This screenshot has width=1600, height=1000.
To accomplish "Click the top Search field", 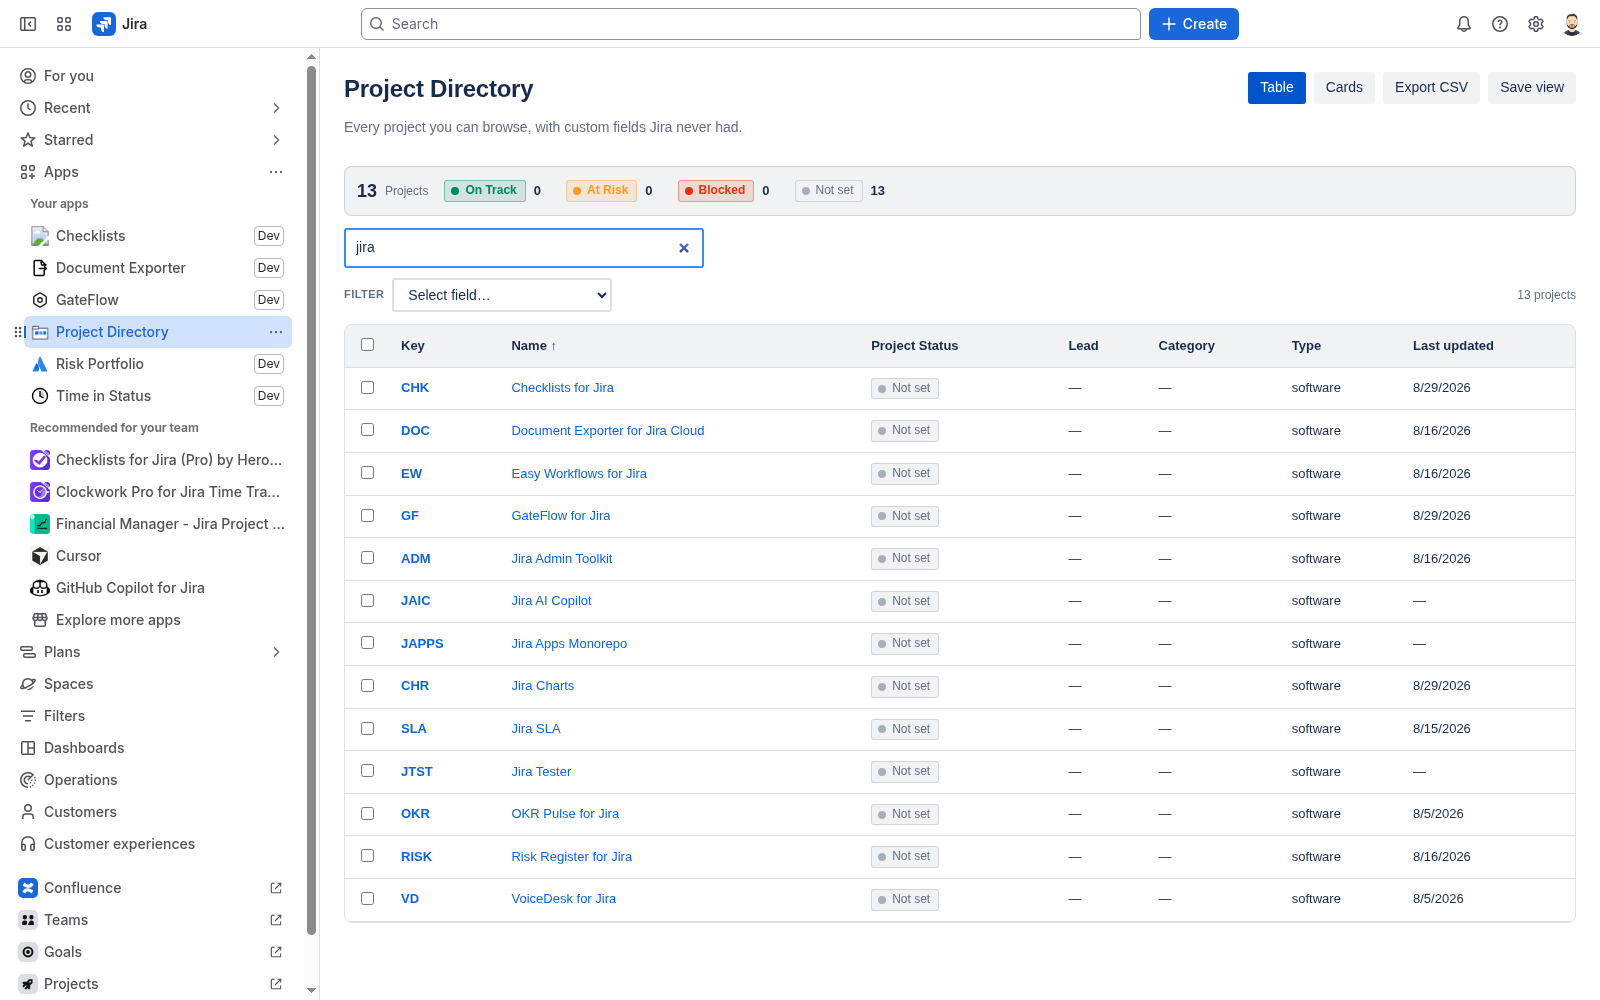I will [x=751, y=24].
